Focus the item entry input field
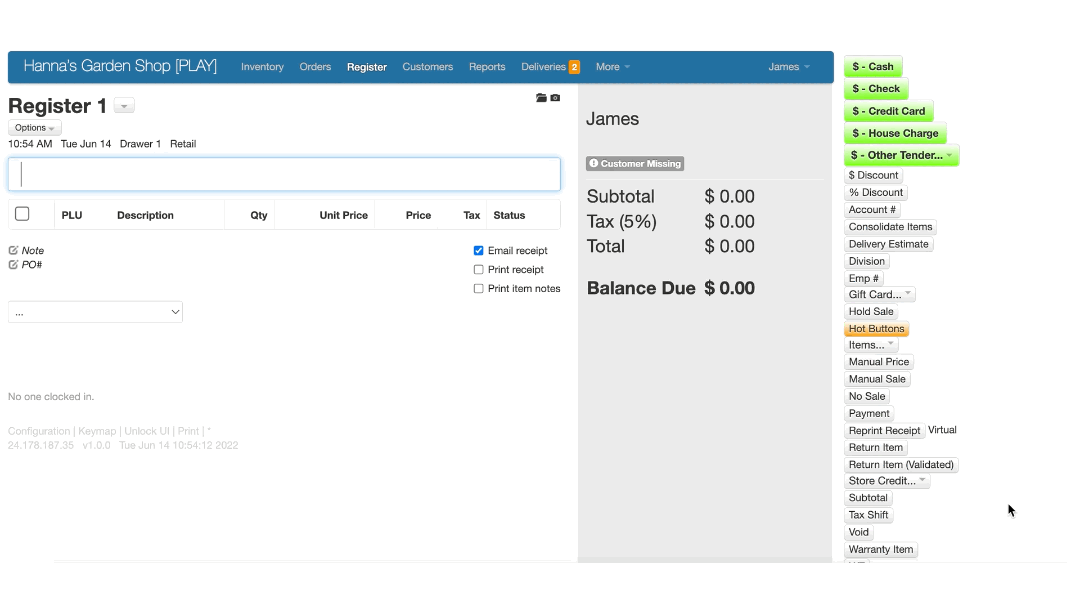 (x=284, y=174)
